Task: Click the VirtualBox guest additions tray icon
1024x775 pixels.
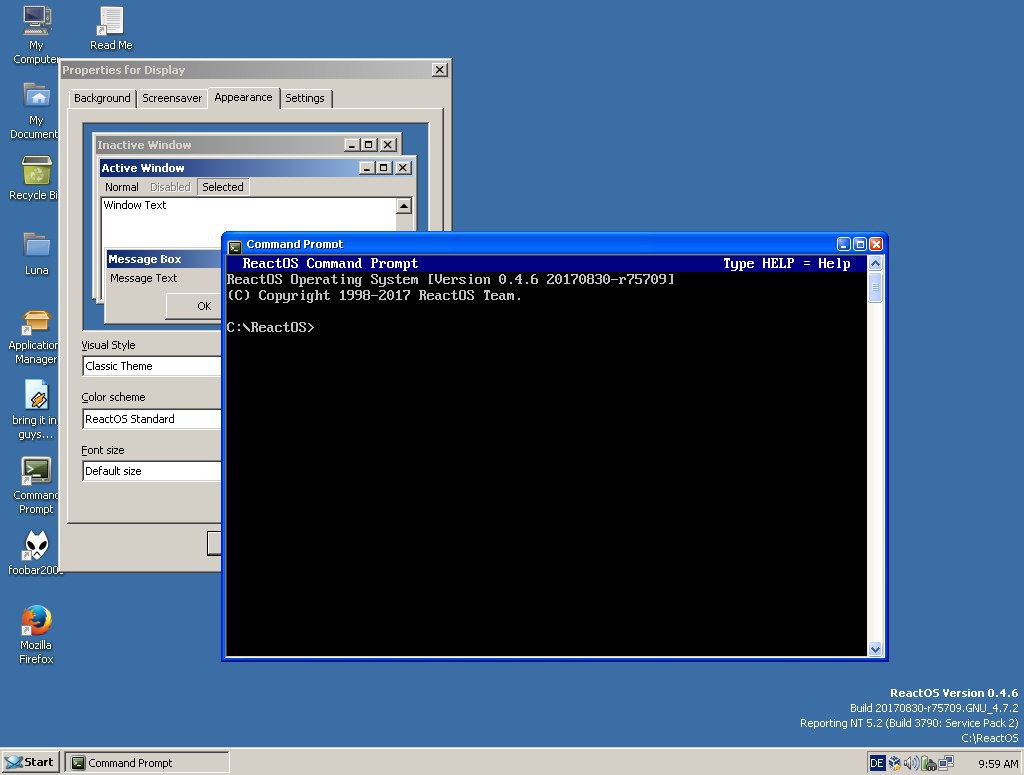Action: 894,763
